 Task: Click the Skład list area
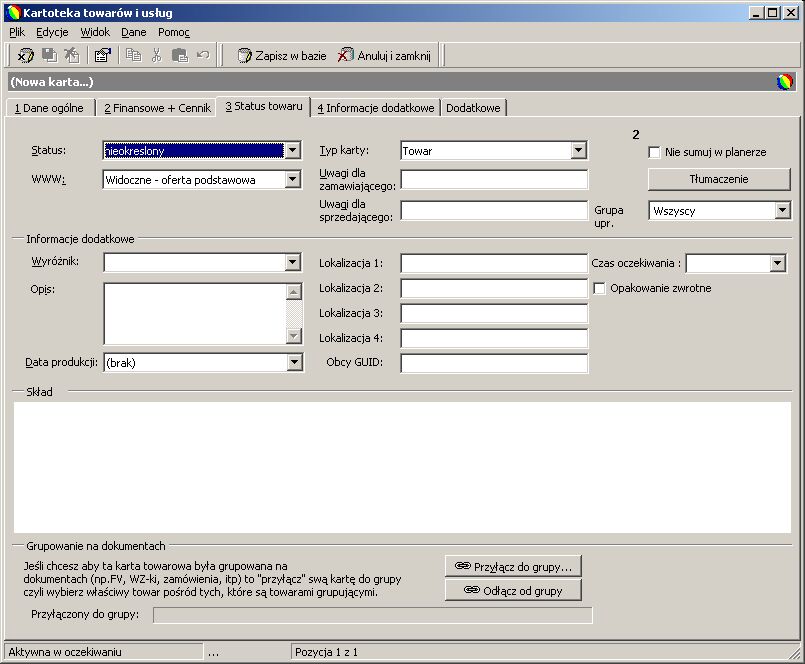pos(402,467)
